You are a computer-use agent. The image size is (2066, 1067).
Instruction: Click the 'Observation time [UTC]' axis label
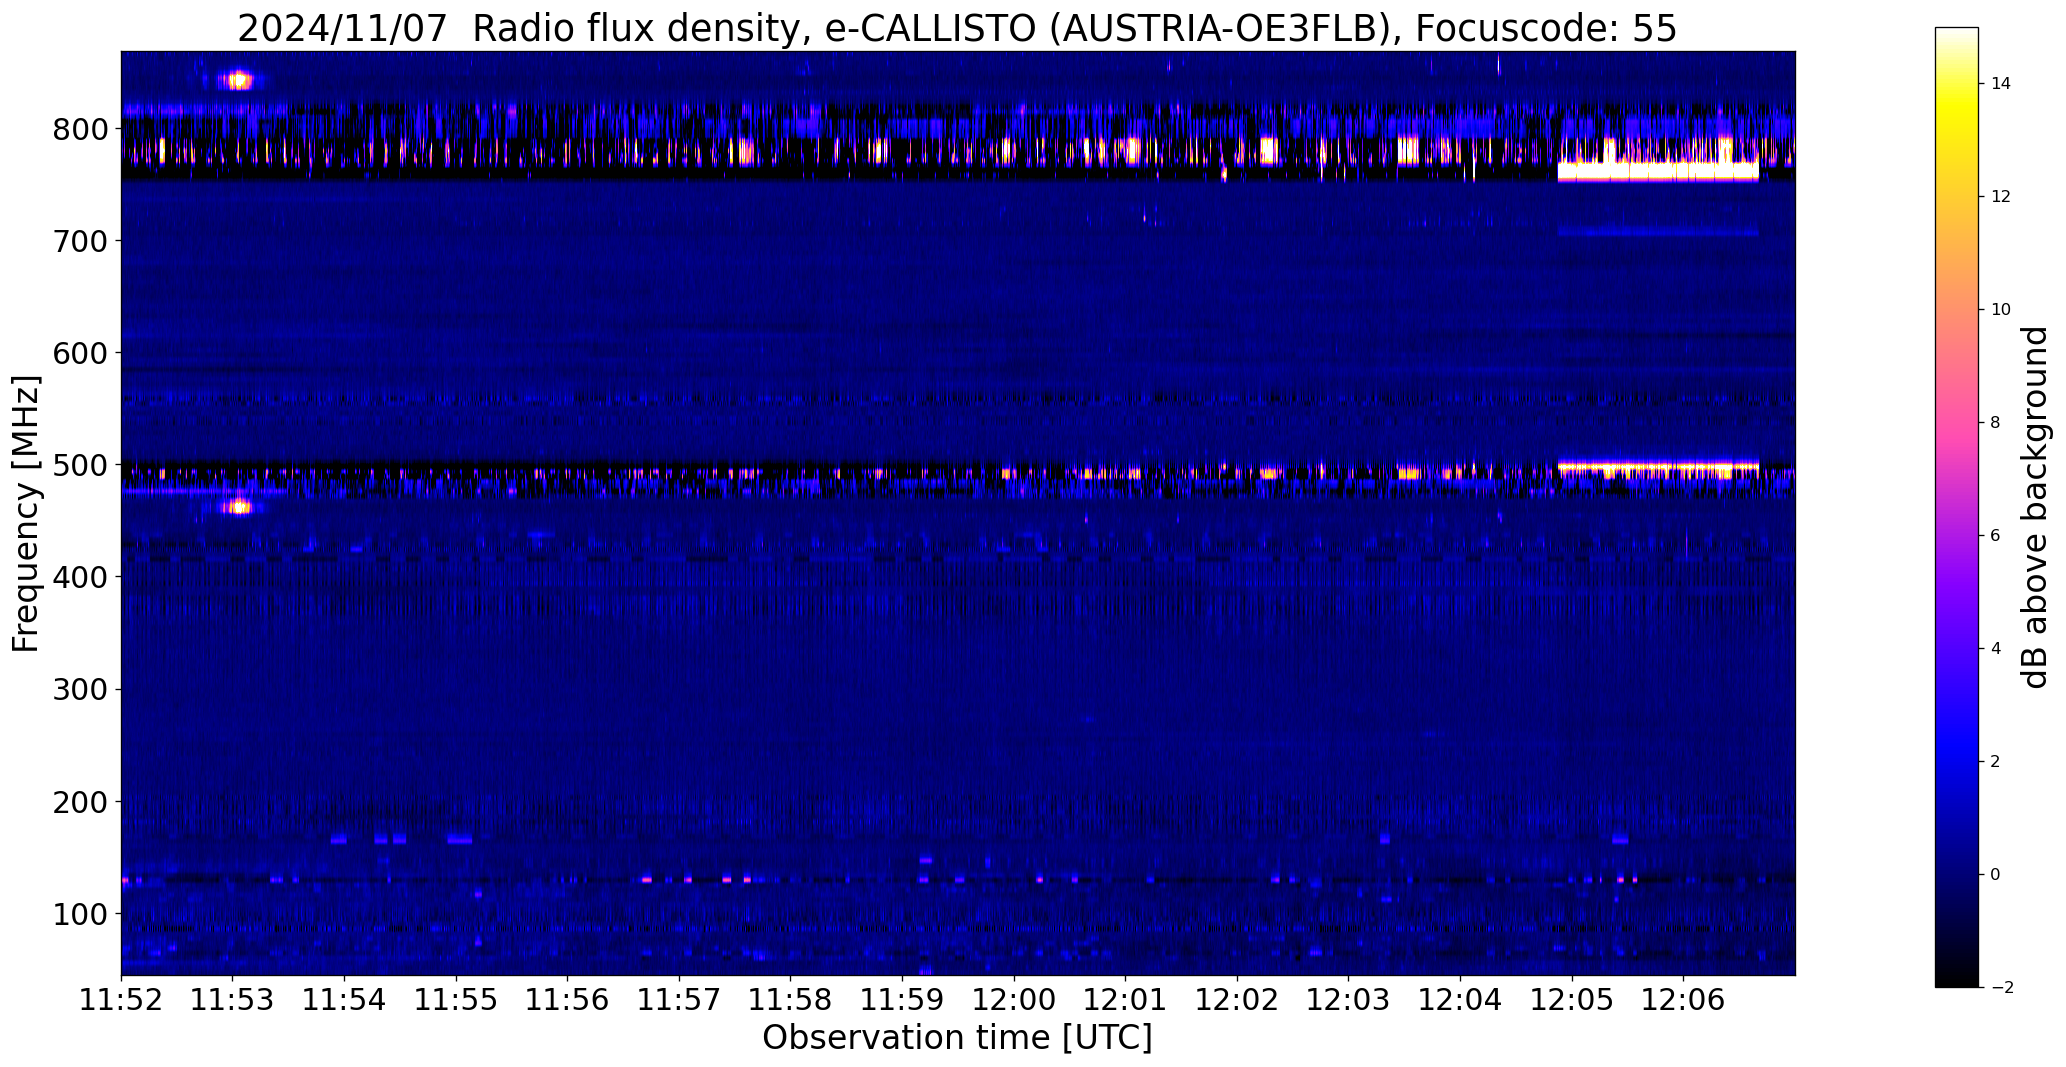click(957, 1038)
